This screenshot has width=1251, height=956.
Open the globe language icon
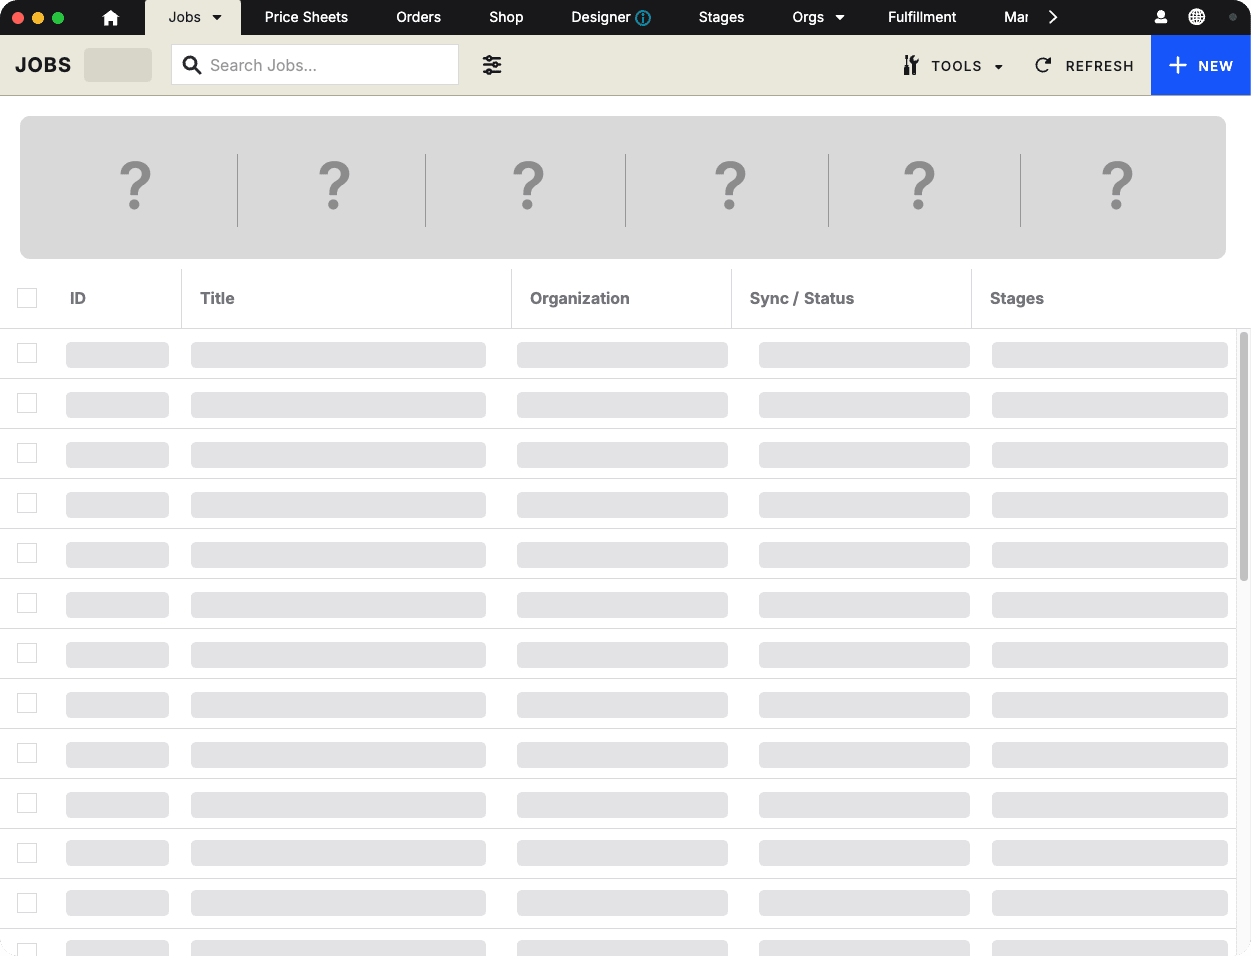[x=1196, y=17]
